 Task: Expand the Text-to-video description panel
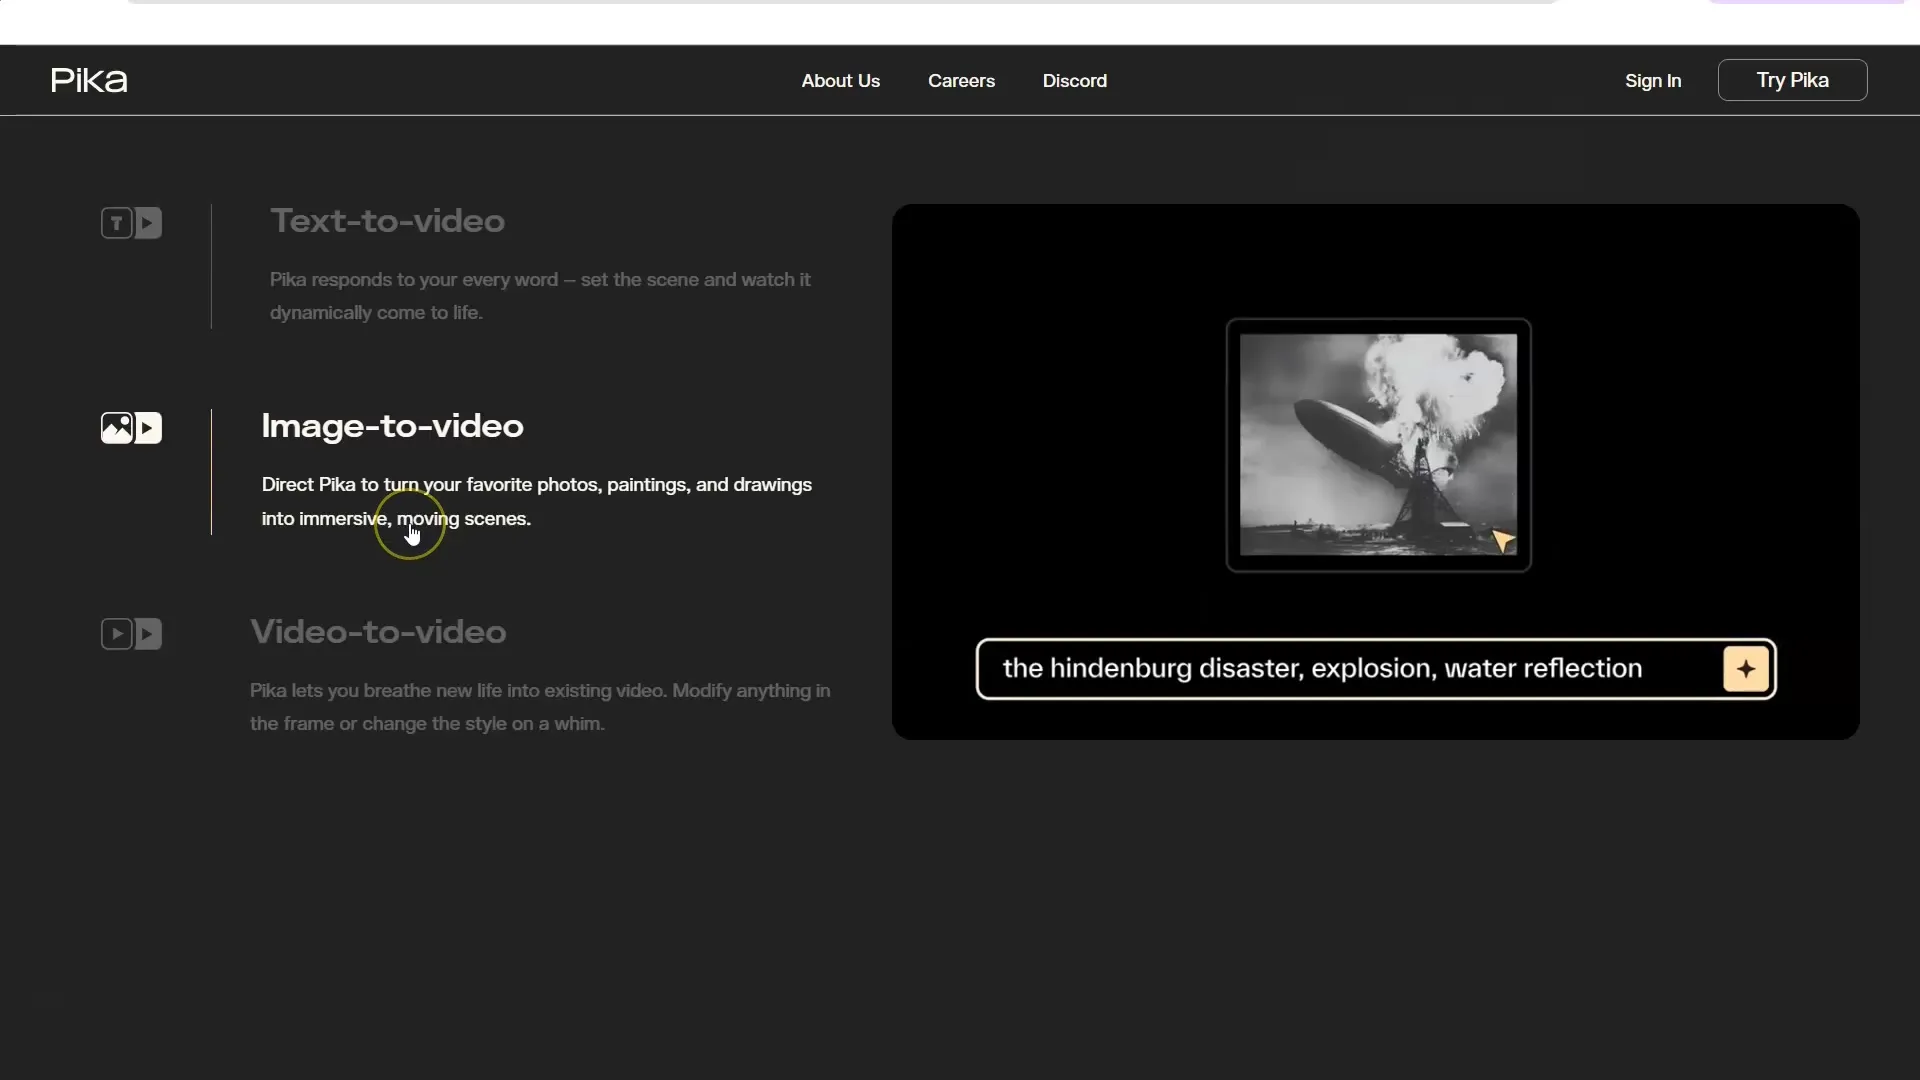[x=386, y=220]
